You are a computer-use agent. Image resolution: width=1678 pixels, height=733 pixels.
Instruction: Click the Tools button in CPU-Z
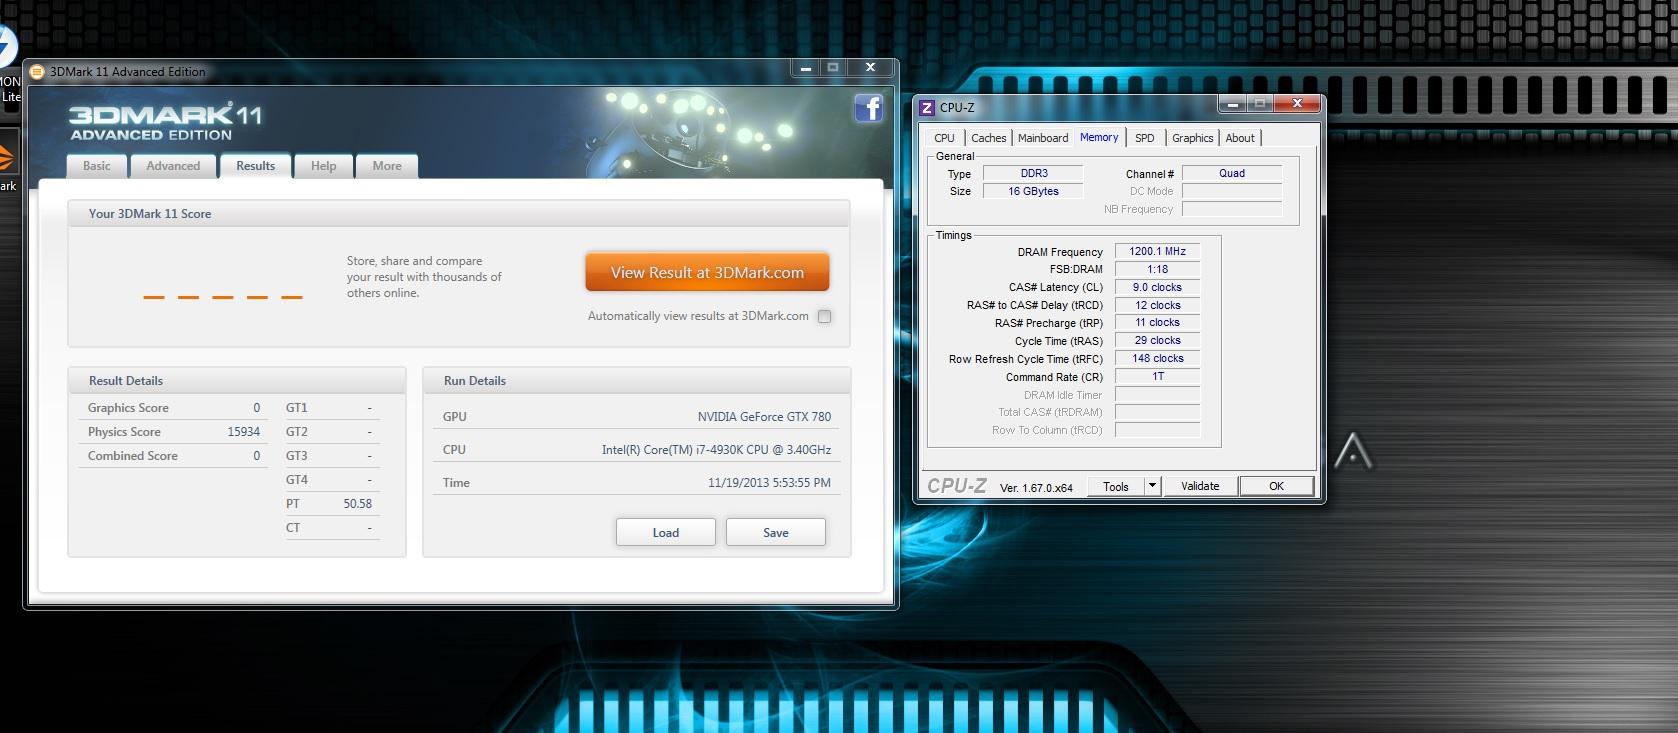(1116, 486)
